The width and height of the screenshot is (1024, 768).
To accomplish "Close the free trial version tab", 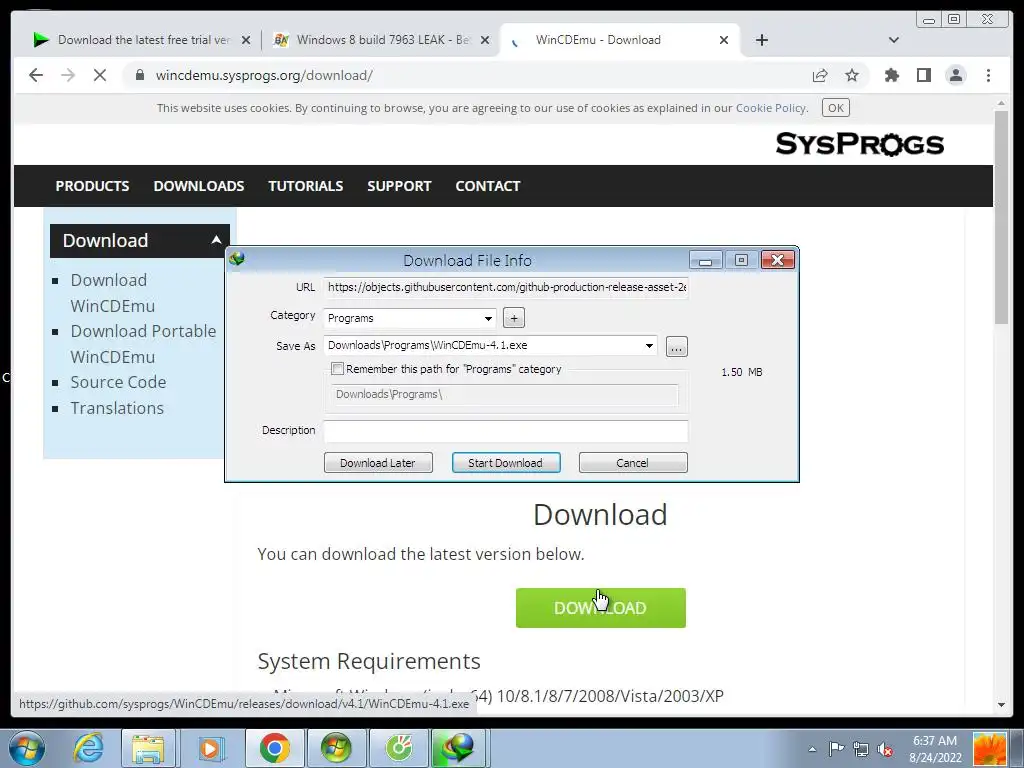I will [x=246, y=40].
